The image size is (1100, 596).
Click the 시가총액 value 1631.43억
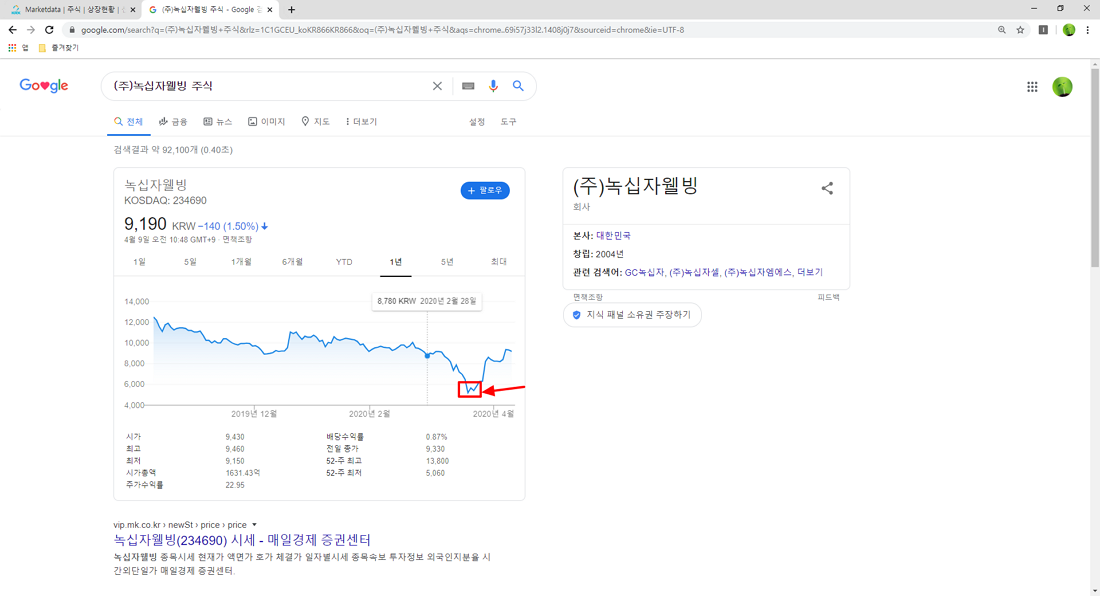(x=243, y=473)
